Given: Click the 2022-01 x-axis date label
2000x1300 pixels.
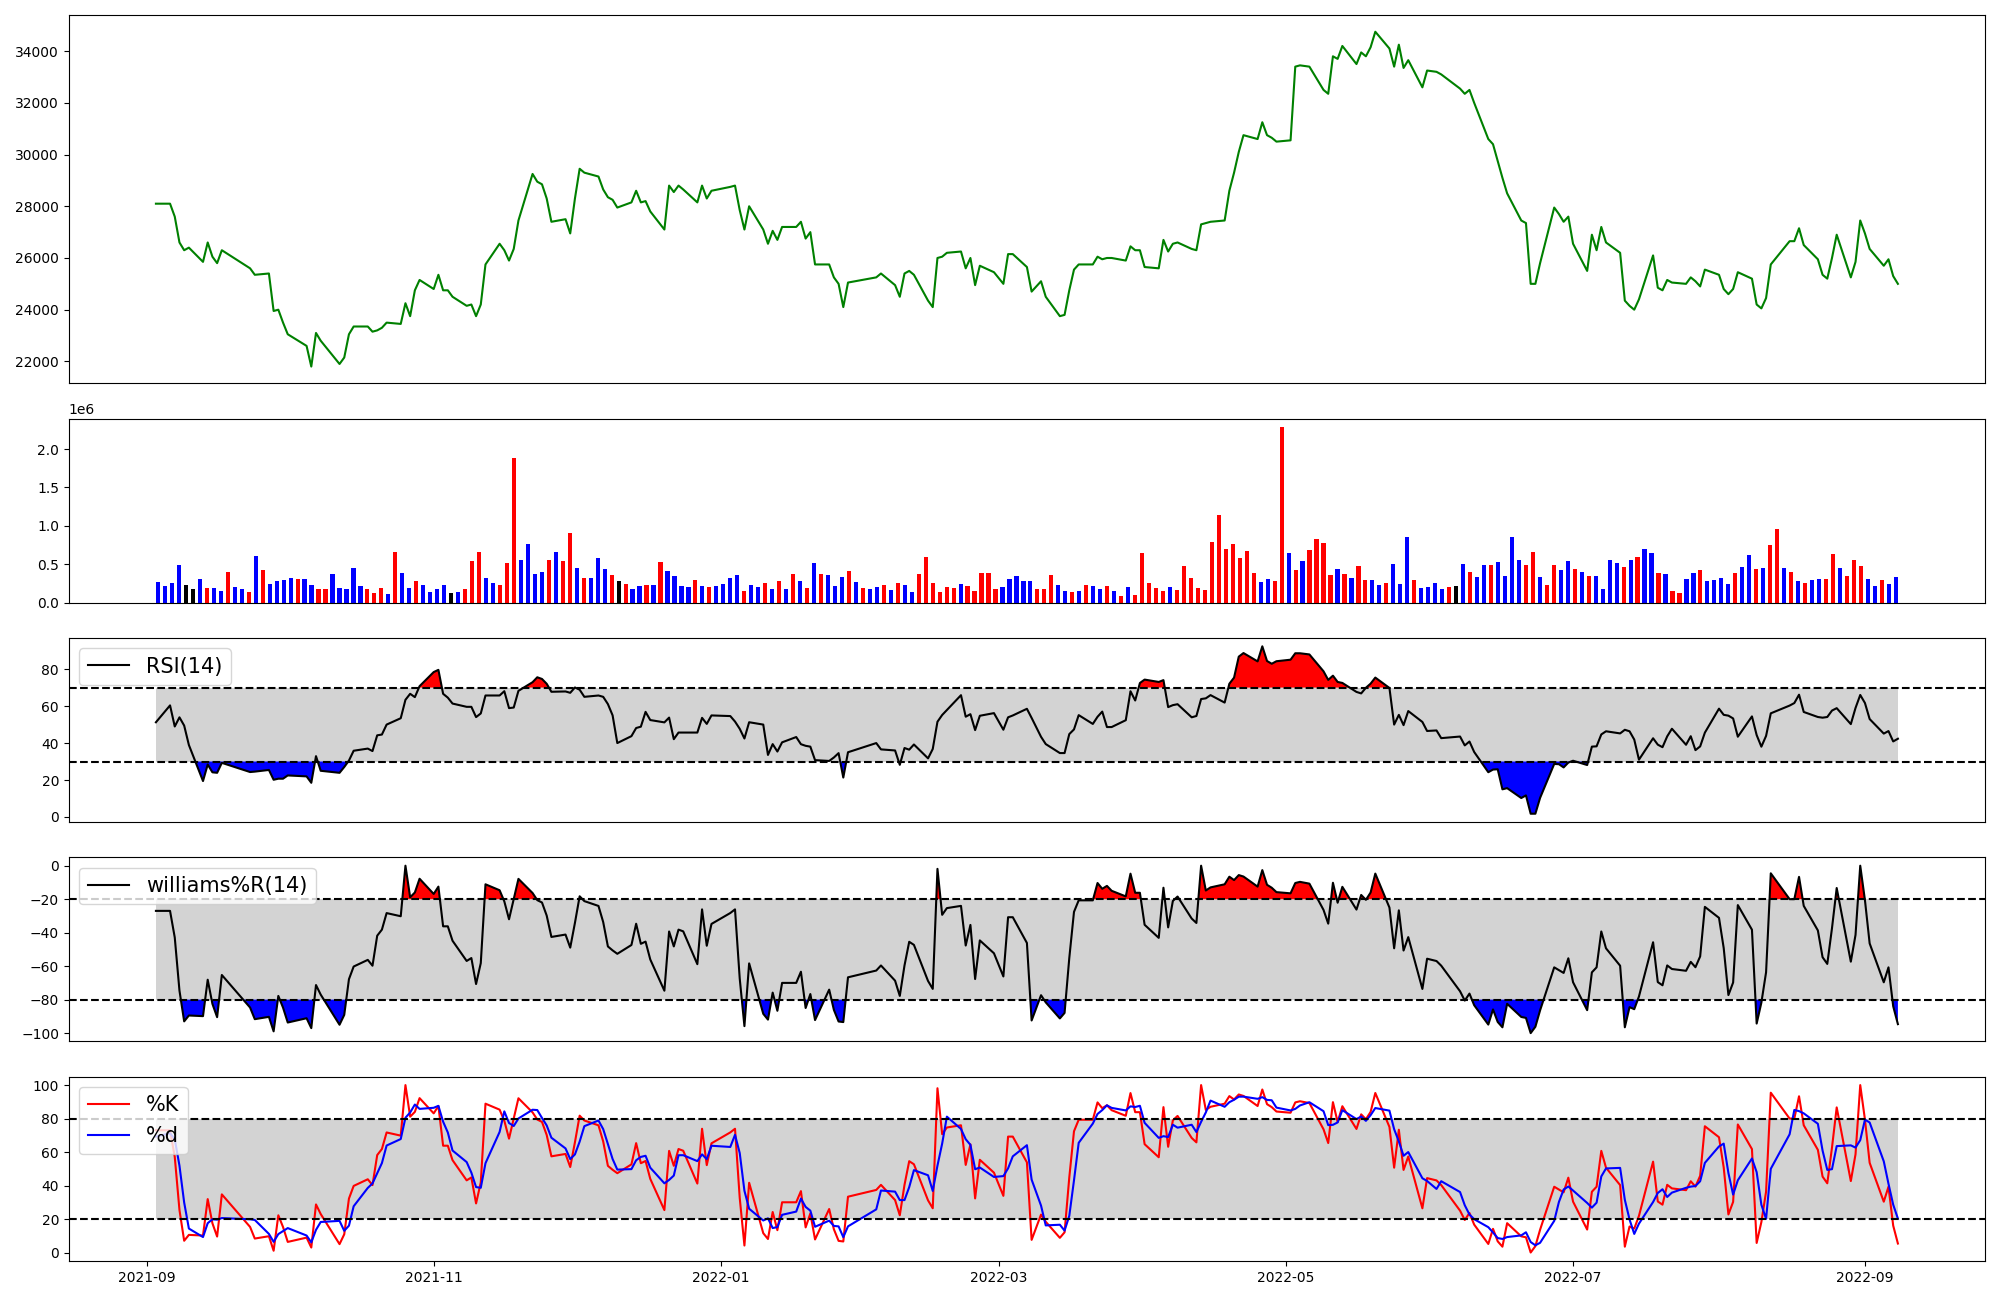Looking at the screenshot, I should click(720, 1277).
